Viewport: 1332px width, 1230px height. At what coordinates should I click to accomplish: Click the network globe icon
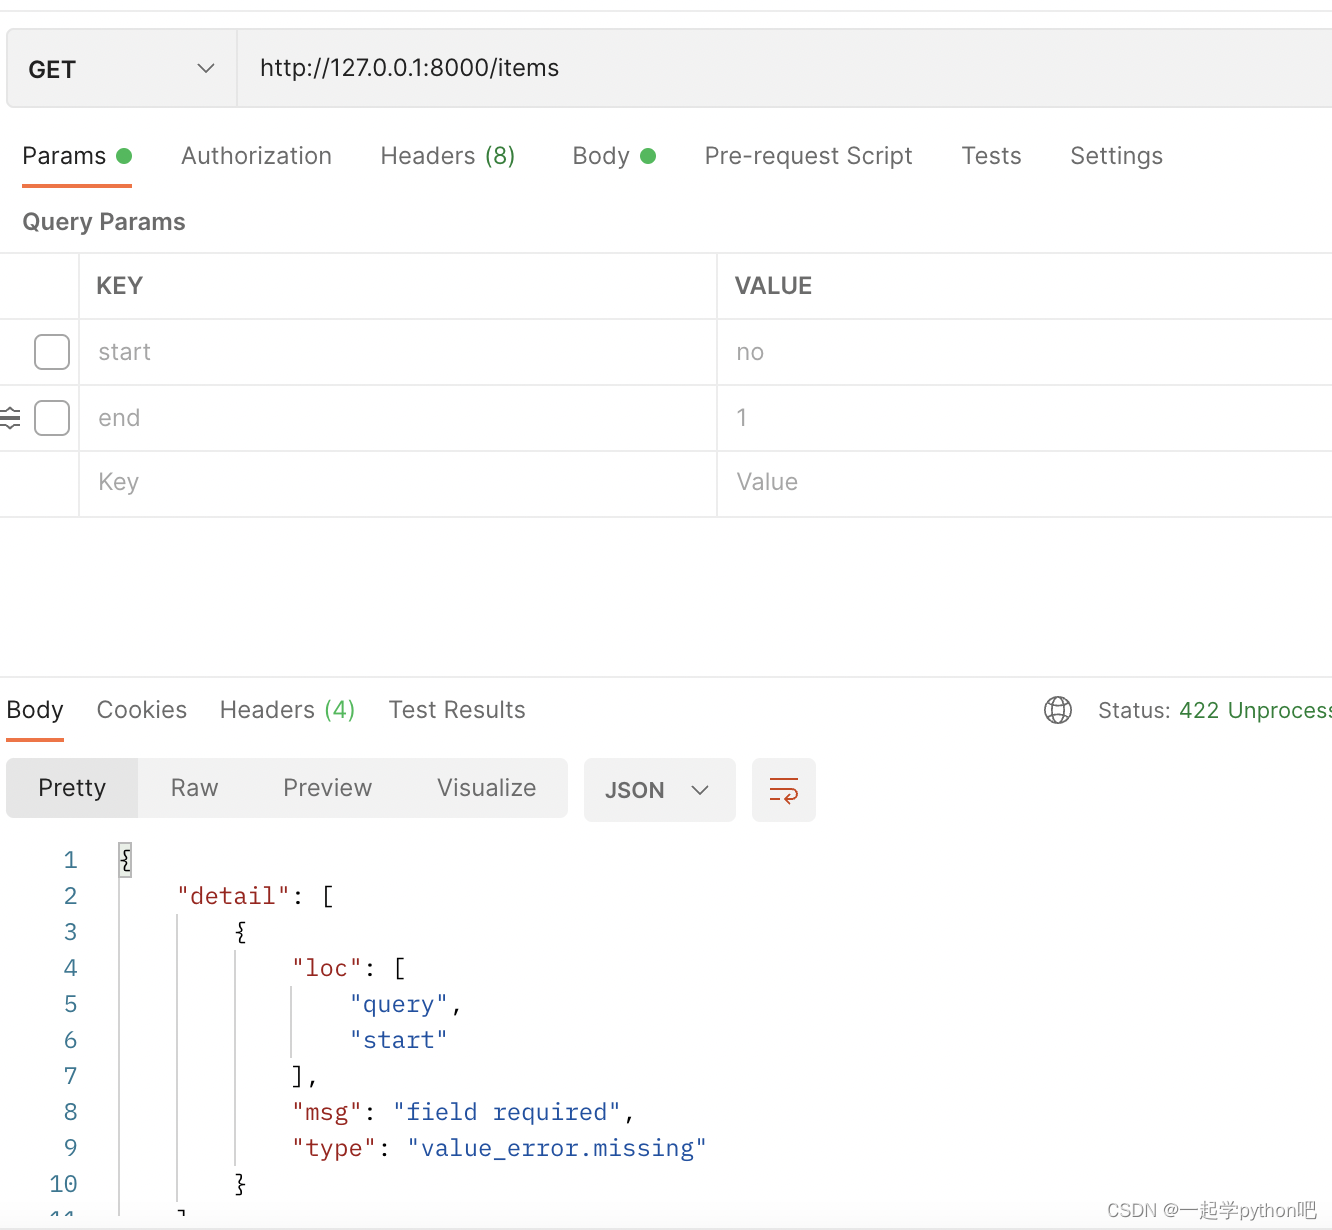click(x=1058, y=710)
